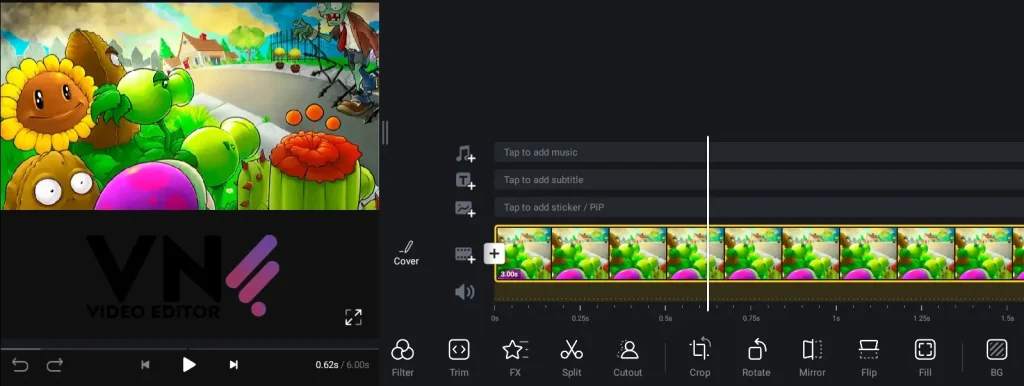This screenshot has height=386, width=1024.
Task: Open the Cutout tool
Action: click(628, 357)
